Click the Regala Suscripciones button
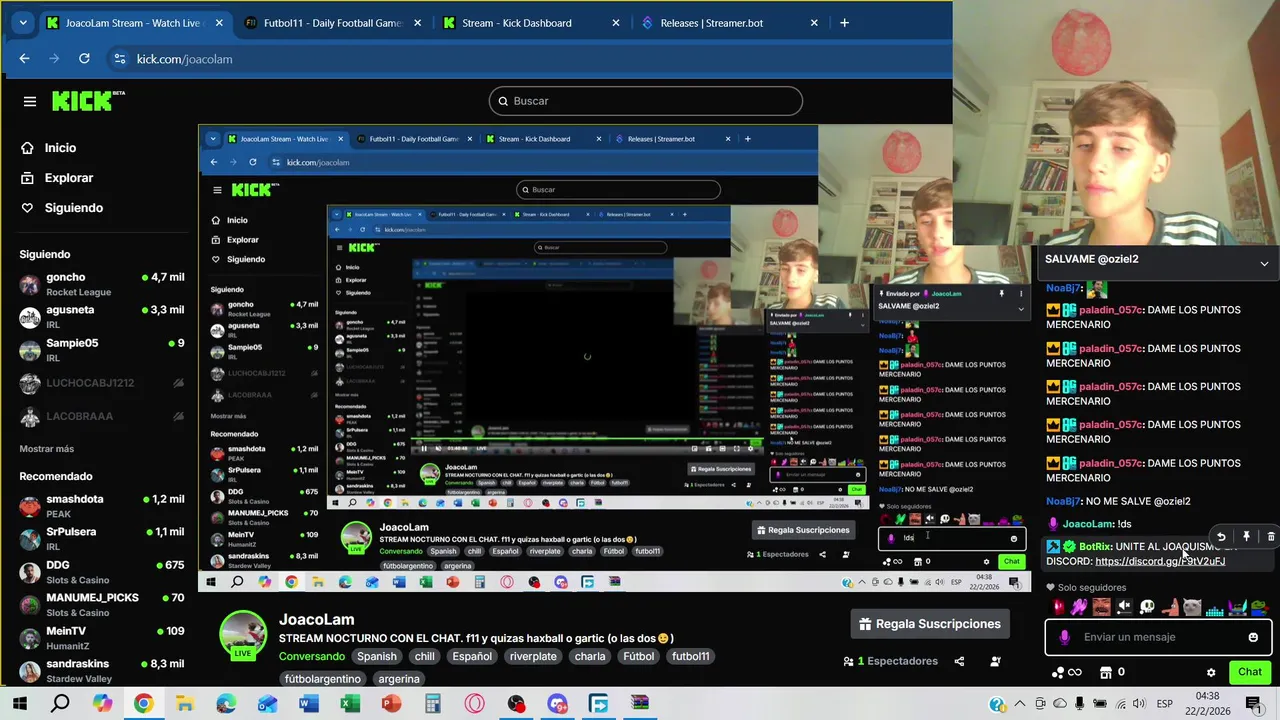1280x720 pixels. point(930,624)
